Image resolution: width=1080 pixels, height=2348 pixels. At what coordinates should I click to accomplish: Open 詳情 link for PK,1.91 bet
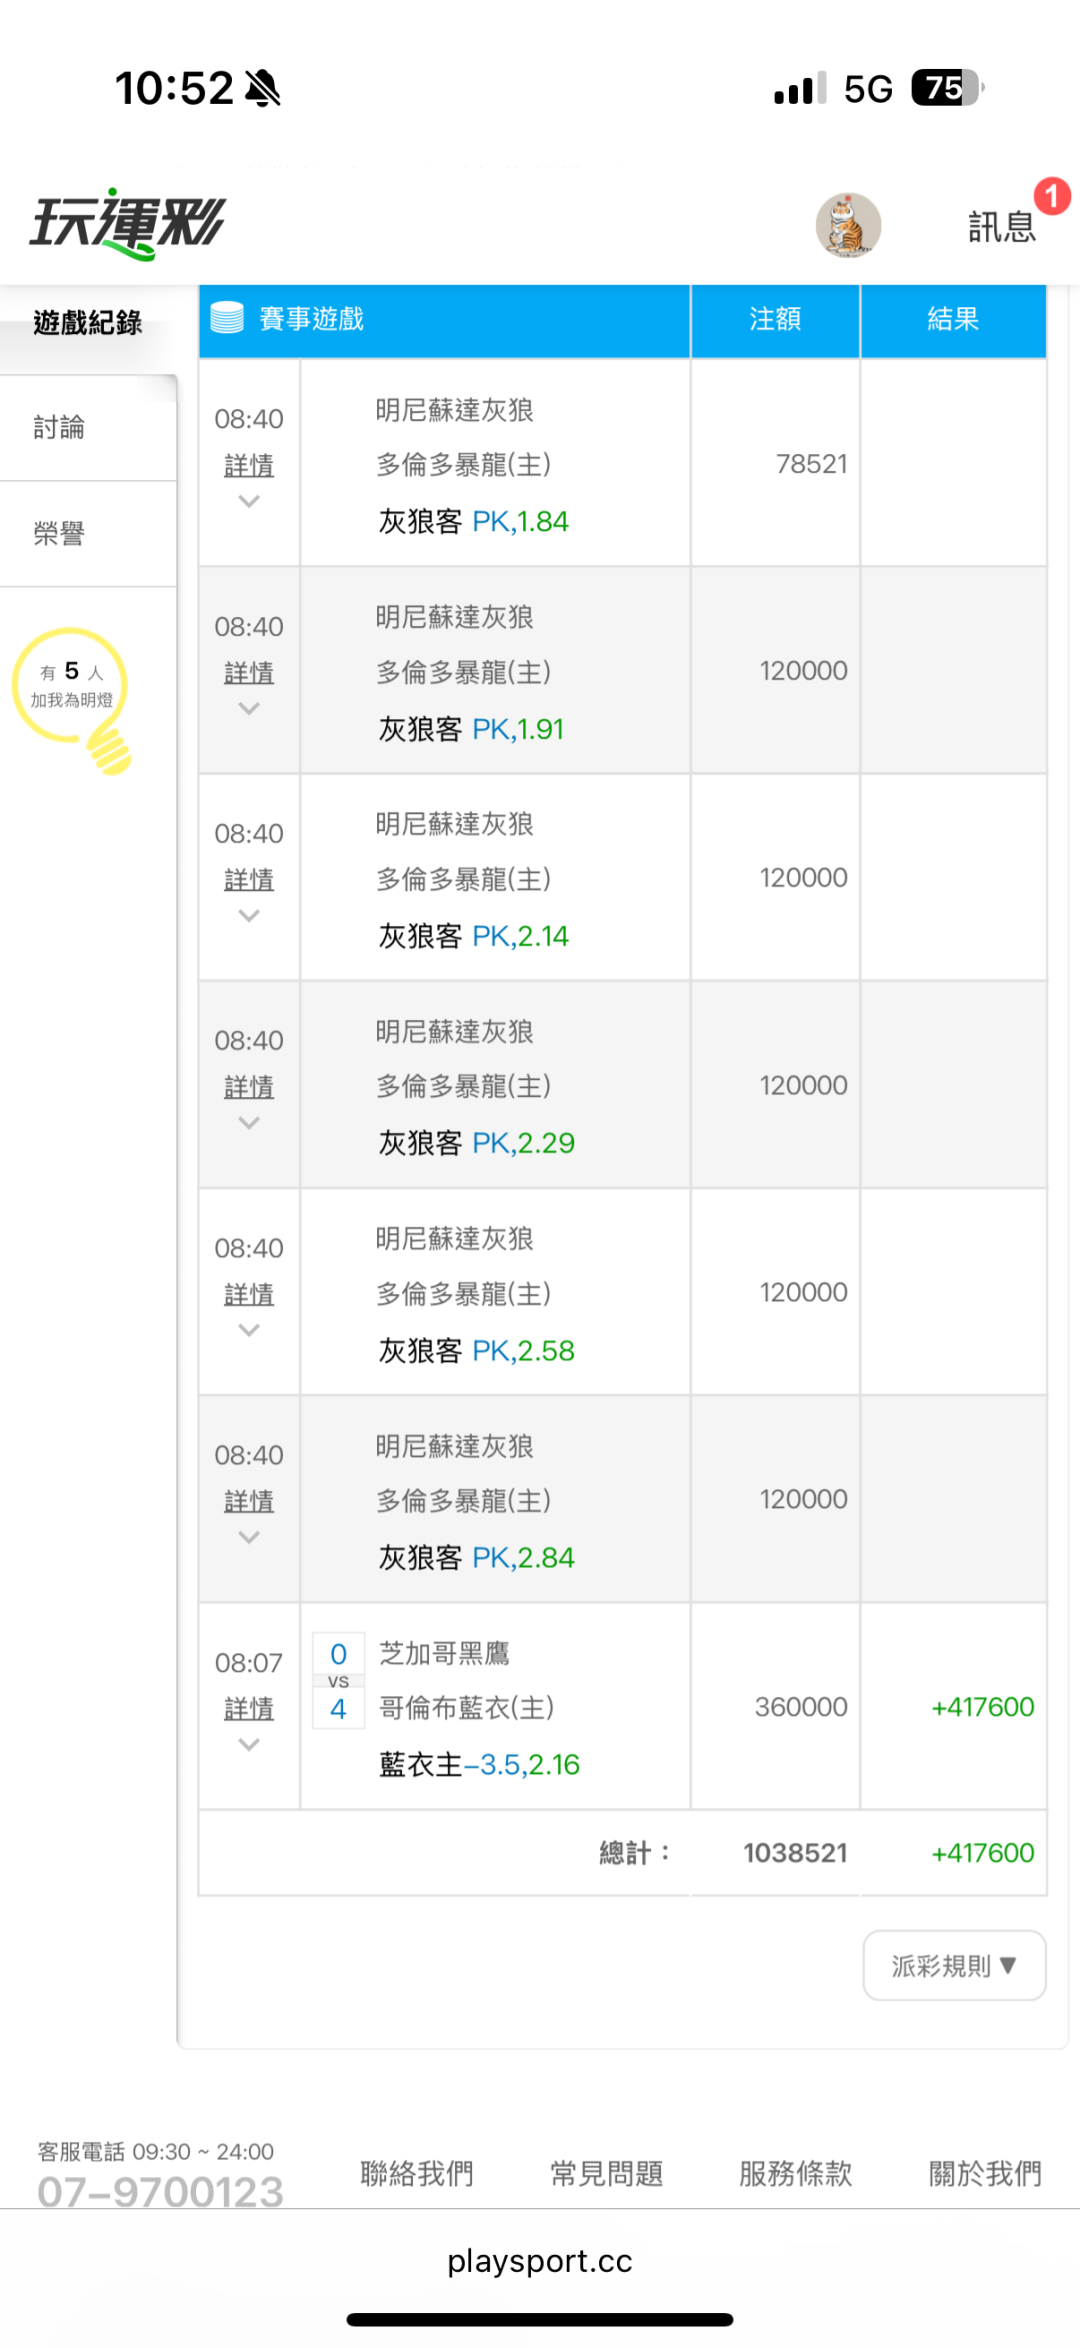tap(249, 673)
